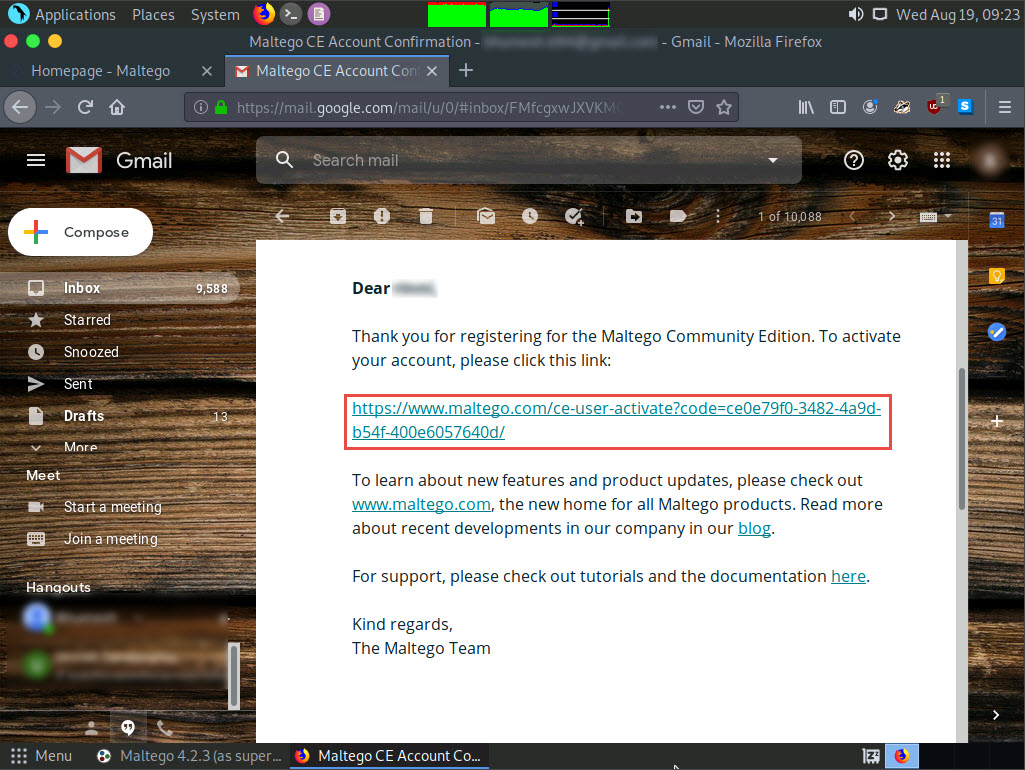
Task: Show newer message with the chevron
Action: [x=852, y=216]
